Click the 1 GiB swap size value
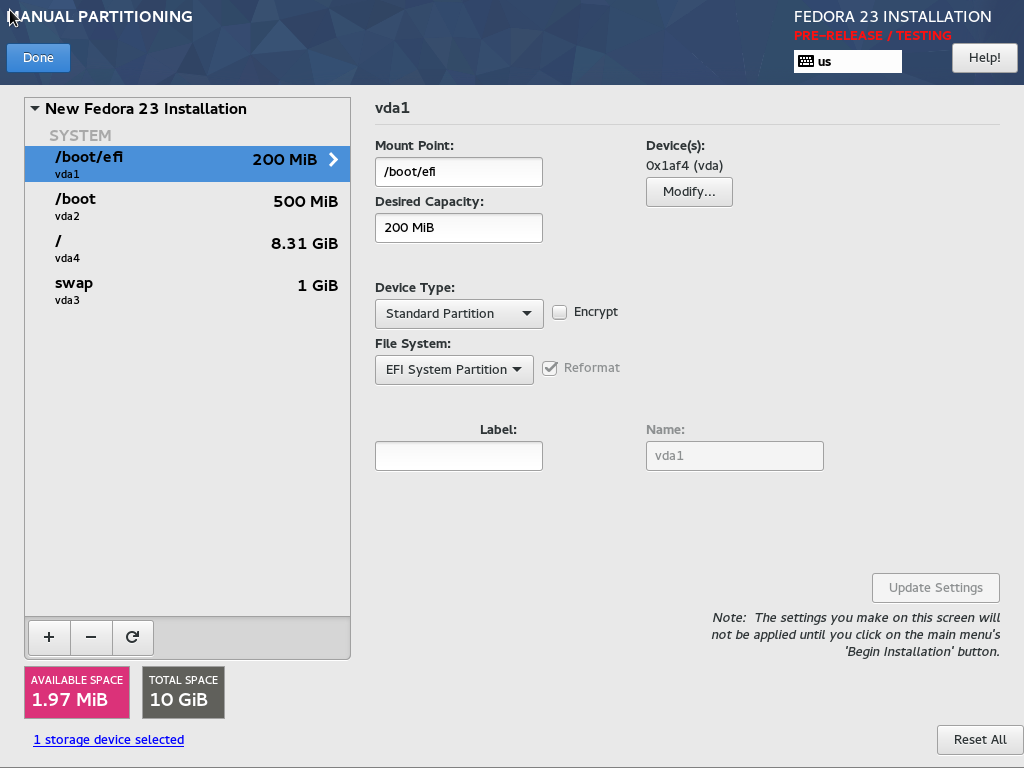The image size is (1024, 768). tap(317, 285)
